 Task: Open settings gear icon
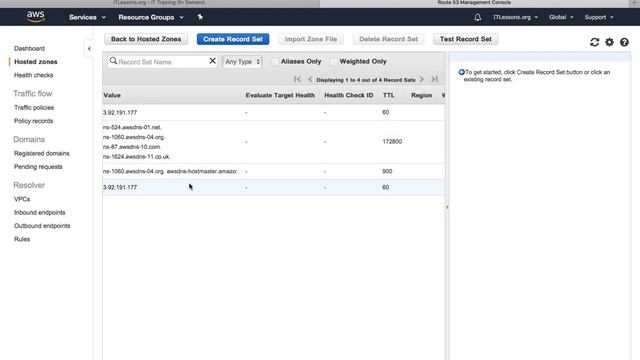coord(609,42)
